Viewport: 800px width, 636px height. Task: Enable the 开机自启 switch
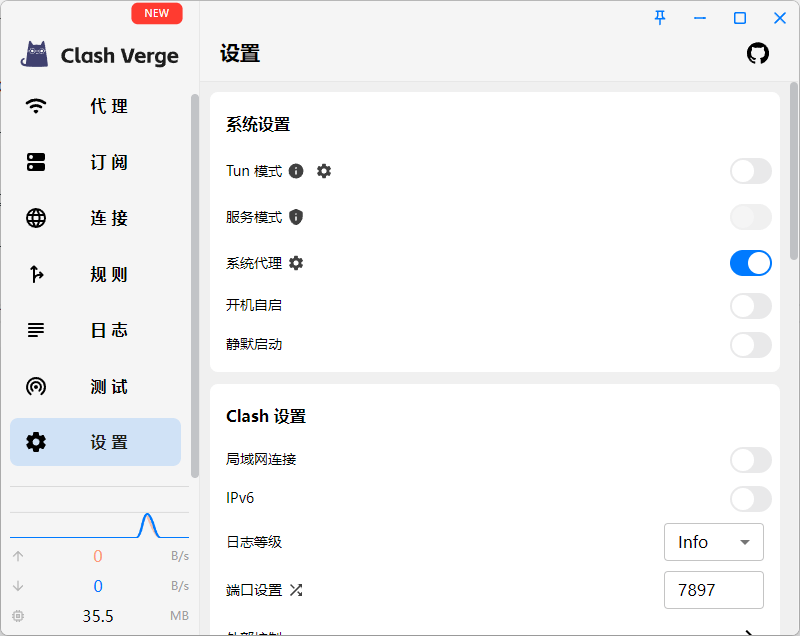pos(750,305)
